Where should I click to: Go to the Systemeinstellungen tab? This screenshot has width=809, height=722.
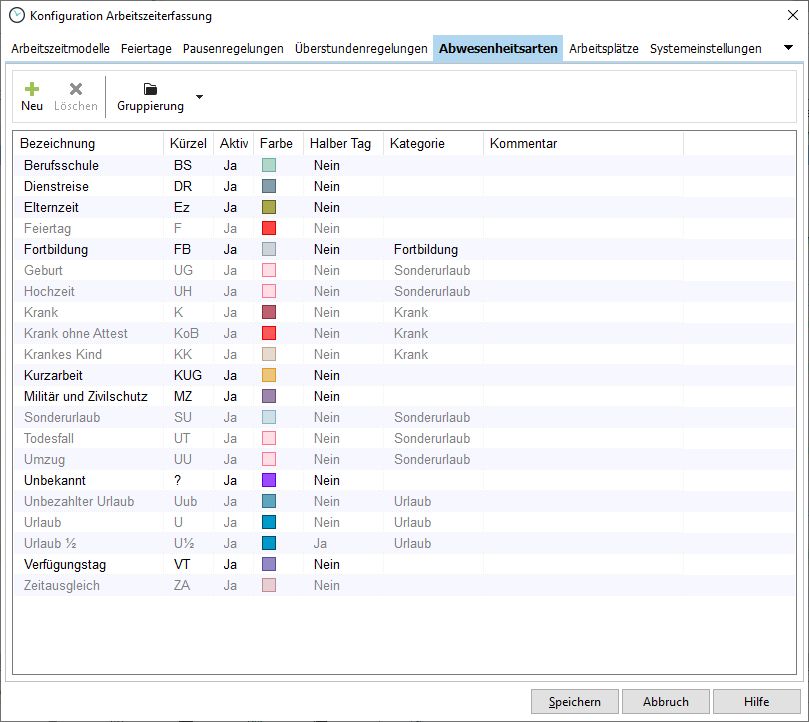pyautogui.click(x=705, y=48)
